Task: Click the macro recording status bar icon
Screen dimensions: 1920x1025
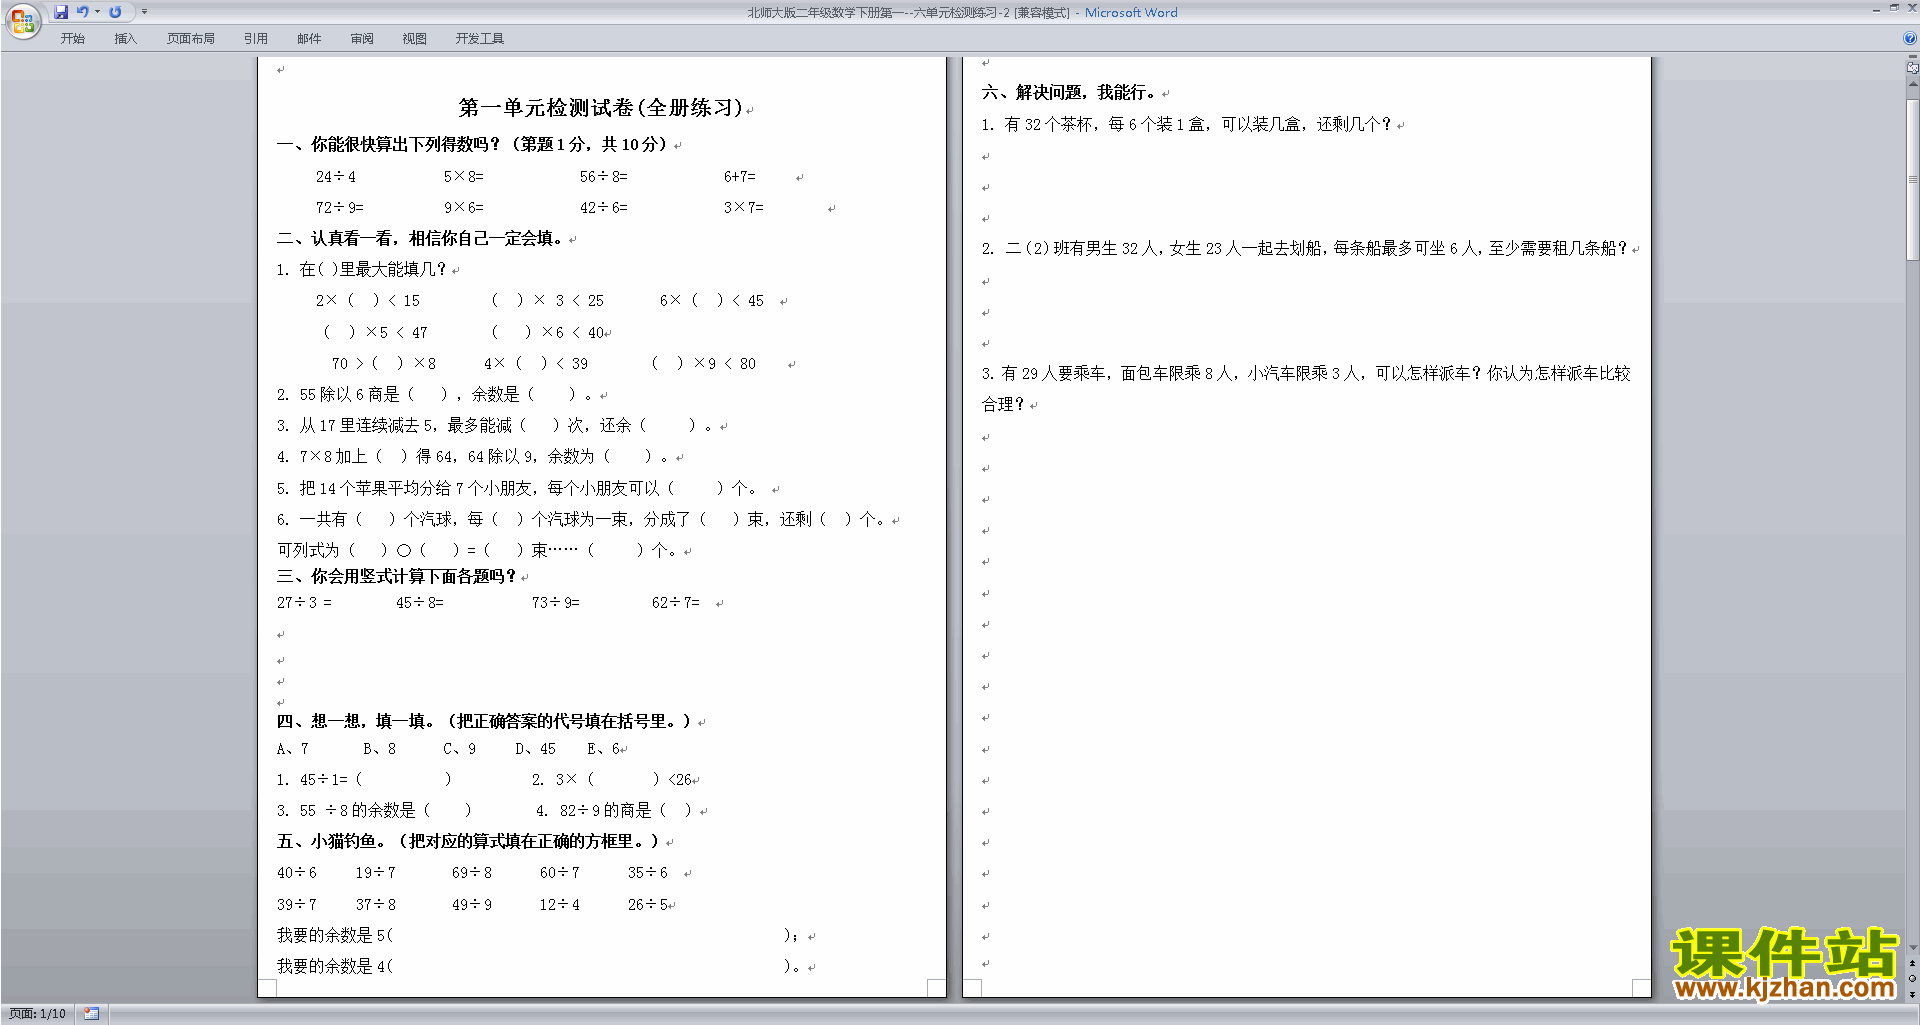Action: (91, 1014)
